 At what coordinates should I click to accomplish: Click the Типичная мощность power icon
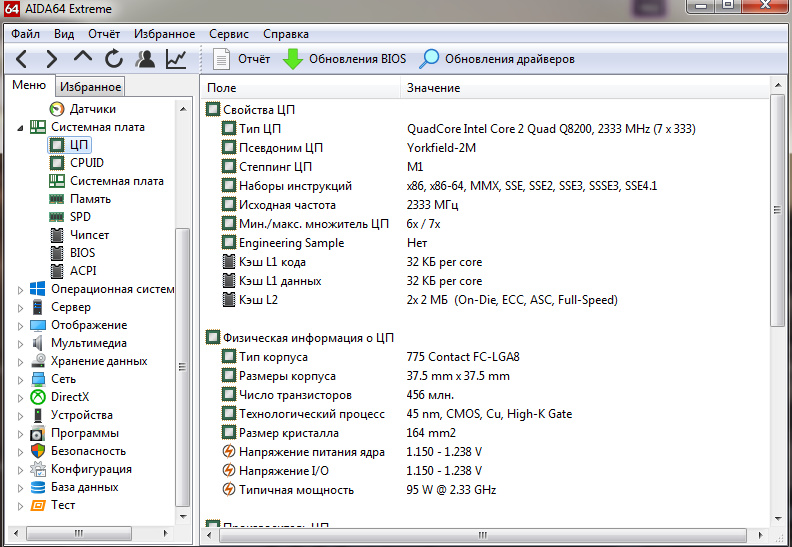point(229,489)
